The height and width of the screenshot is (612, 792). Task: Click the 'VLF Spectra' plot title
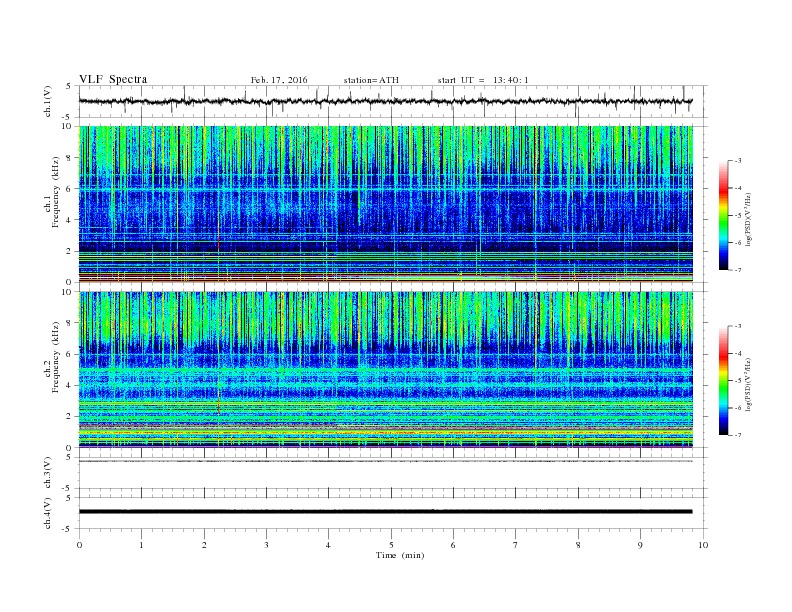(x=113, y=79)
